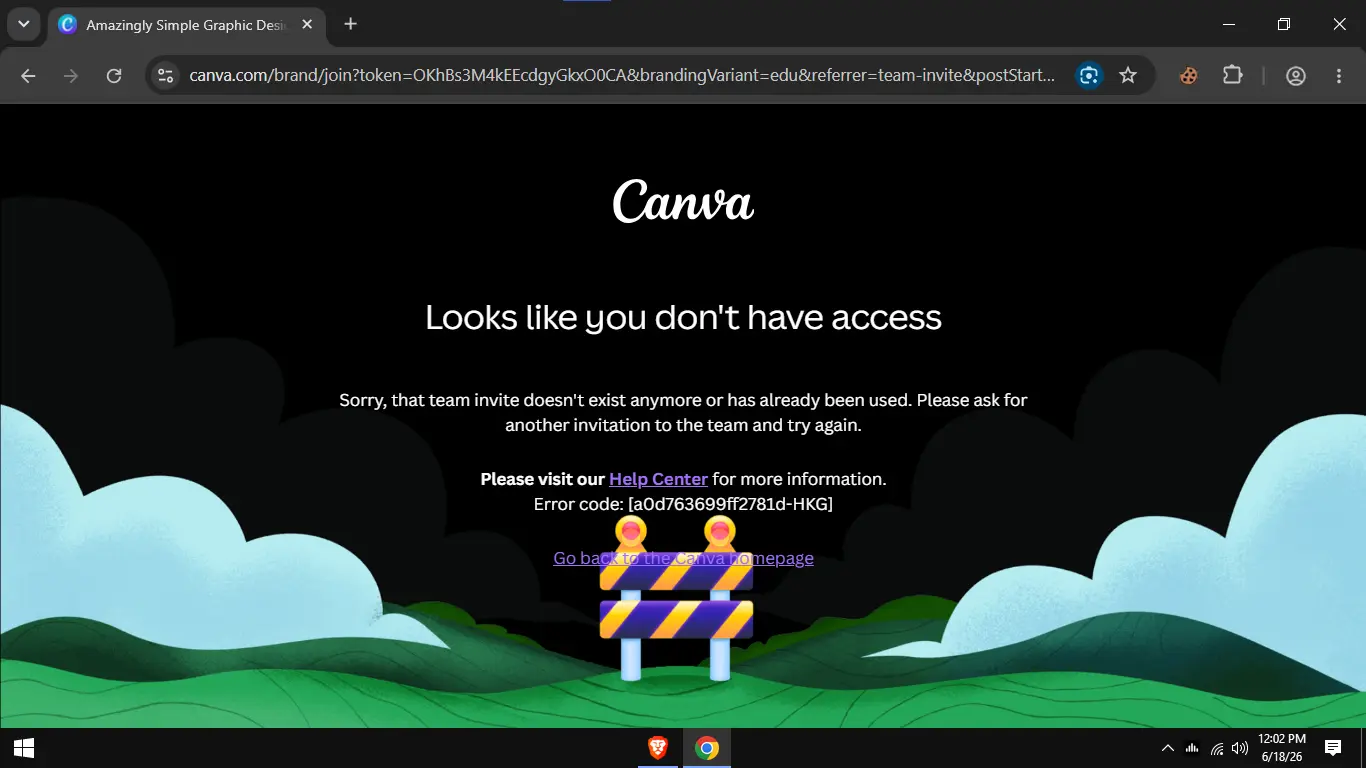Open Chrome three-dot menu
Screen dimensions: 1366x768
[x=1339, y=75]
